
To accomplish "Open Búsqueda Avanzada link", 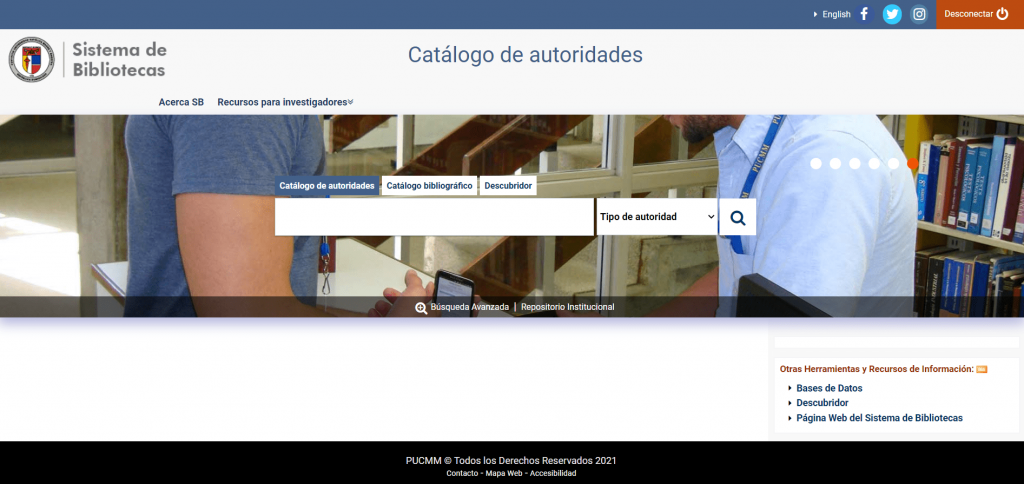I will click(x=468, y=307).
